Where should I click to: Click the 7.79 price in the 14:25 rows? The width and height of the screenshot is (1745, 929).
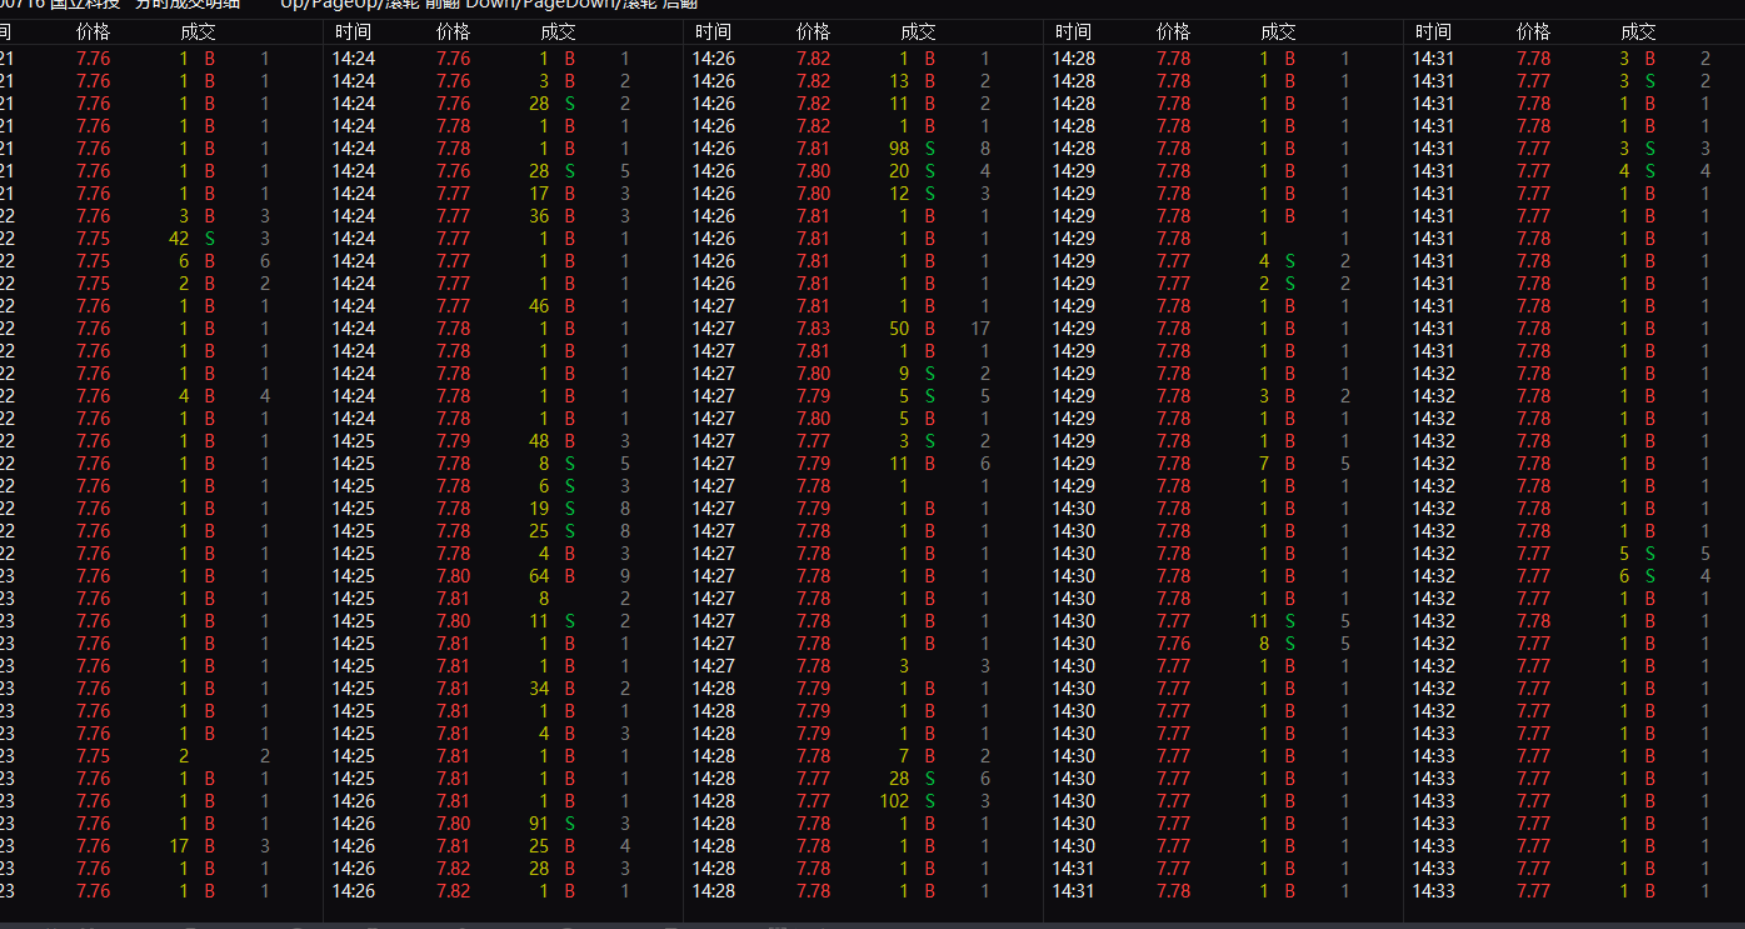453,441
